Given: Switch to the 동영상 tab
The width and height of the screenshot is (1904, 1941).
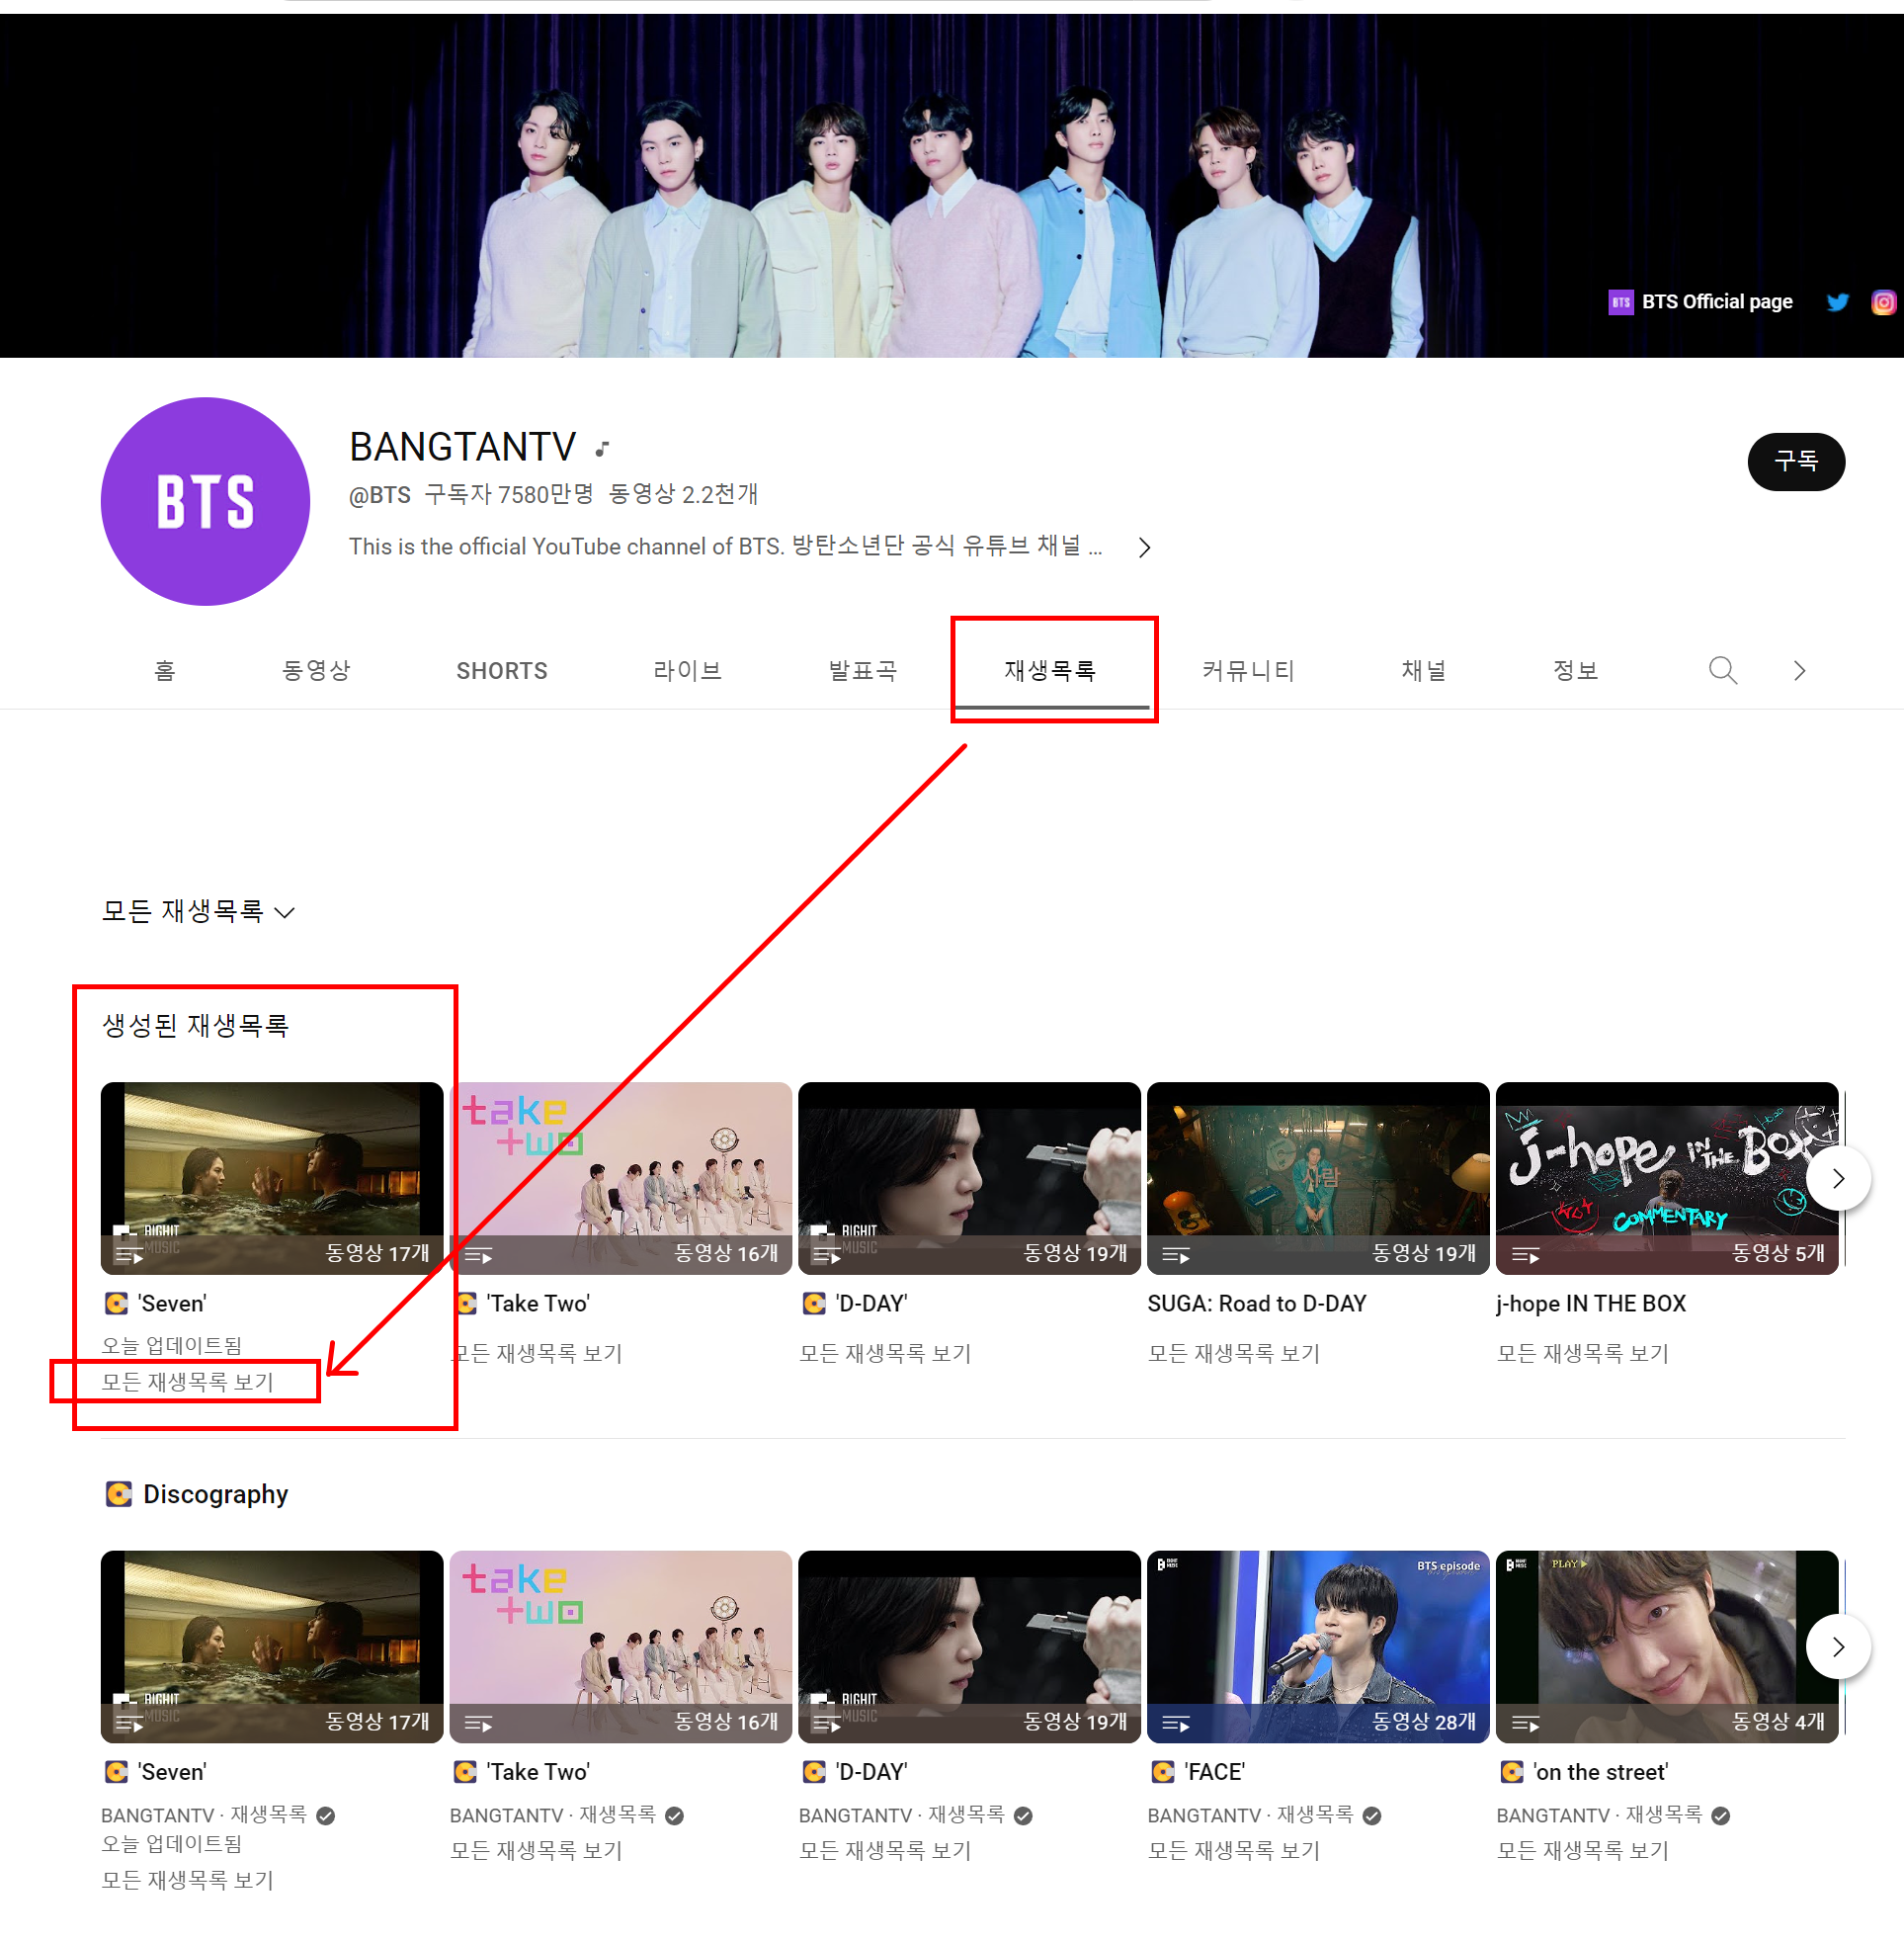Looking at the screenshot, I should tap(316, 670).
